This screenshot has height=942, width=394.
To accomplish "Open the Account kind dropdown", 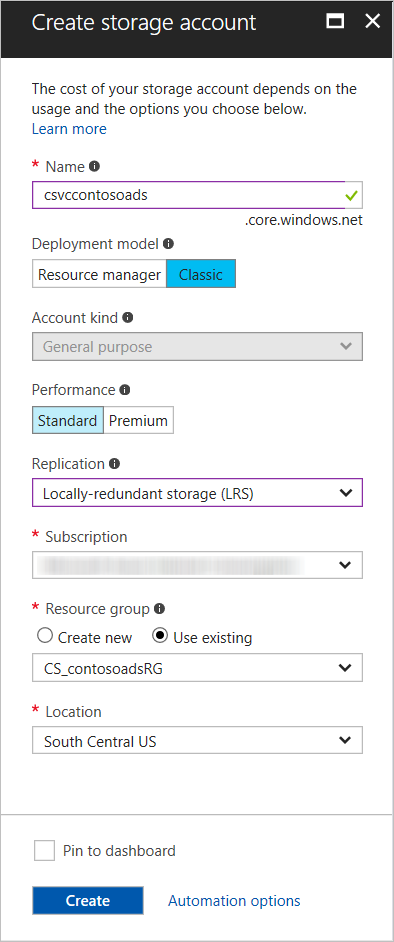I will pos(197,347).
